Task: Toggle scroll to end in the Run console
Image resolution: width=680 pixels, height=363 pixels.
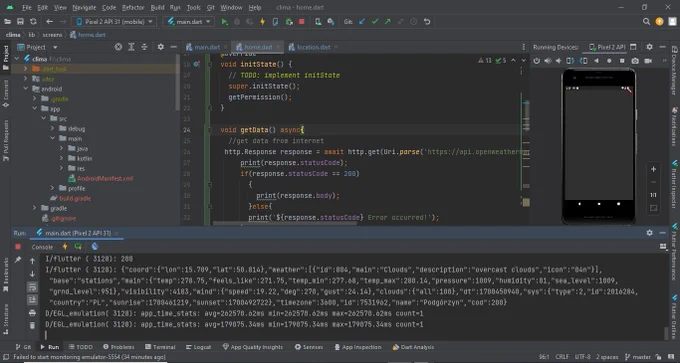Action: 33,300
